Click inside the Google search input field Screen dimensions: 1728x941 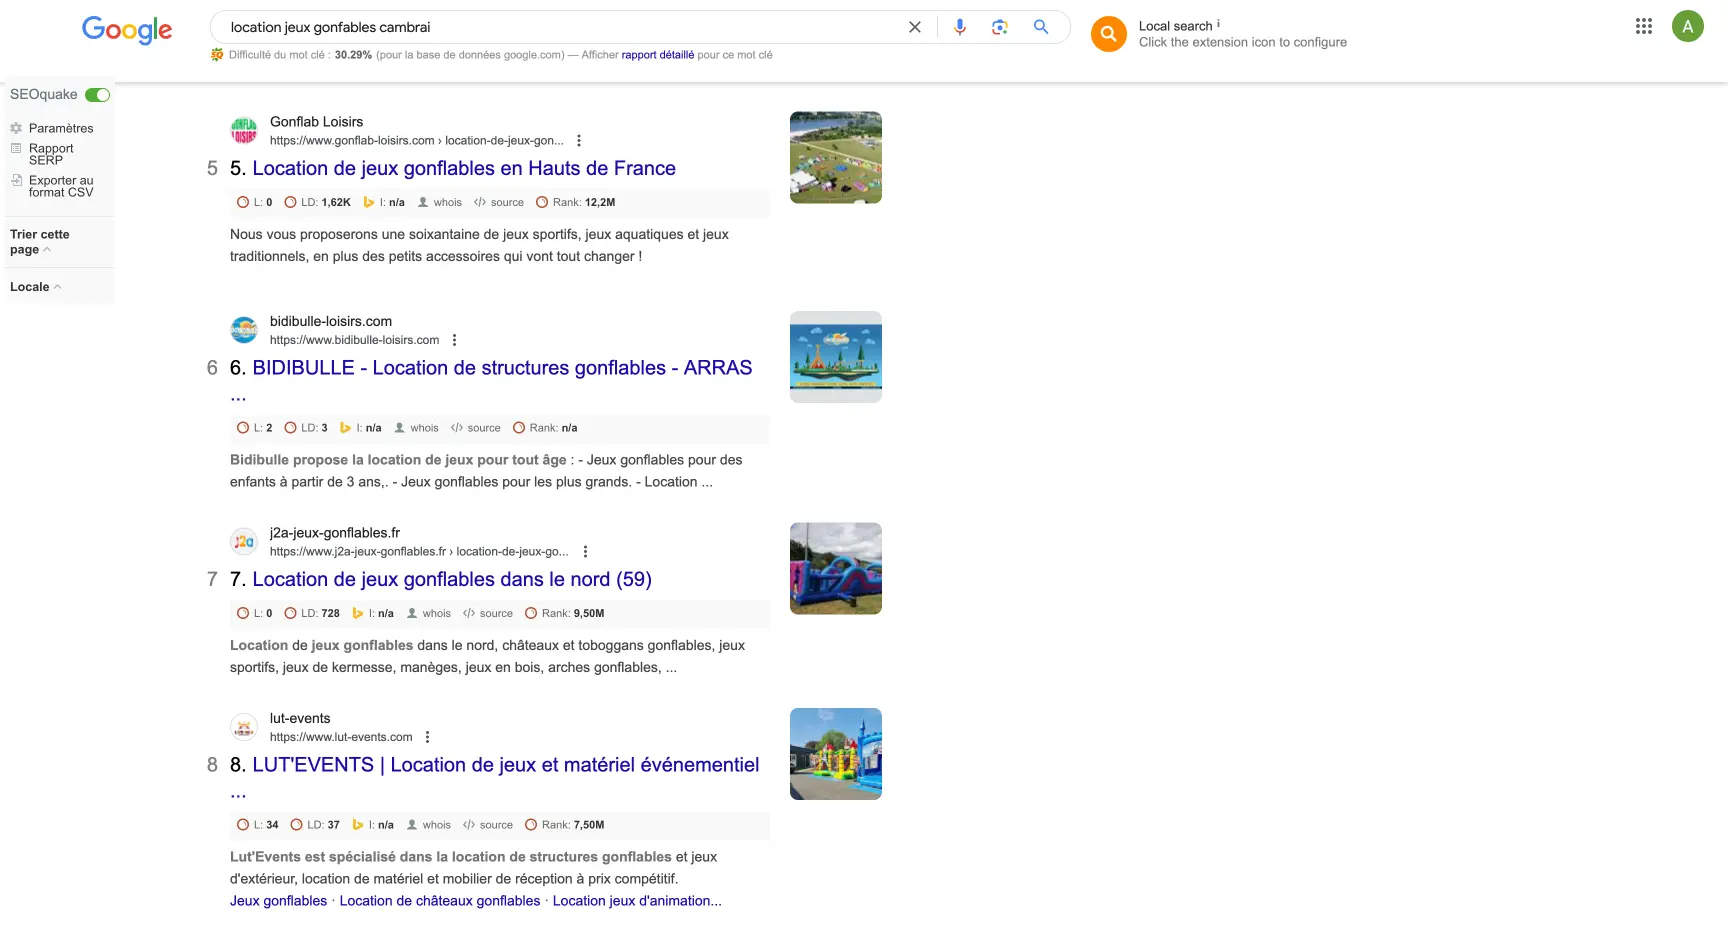[560, 27]
